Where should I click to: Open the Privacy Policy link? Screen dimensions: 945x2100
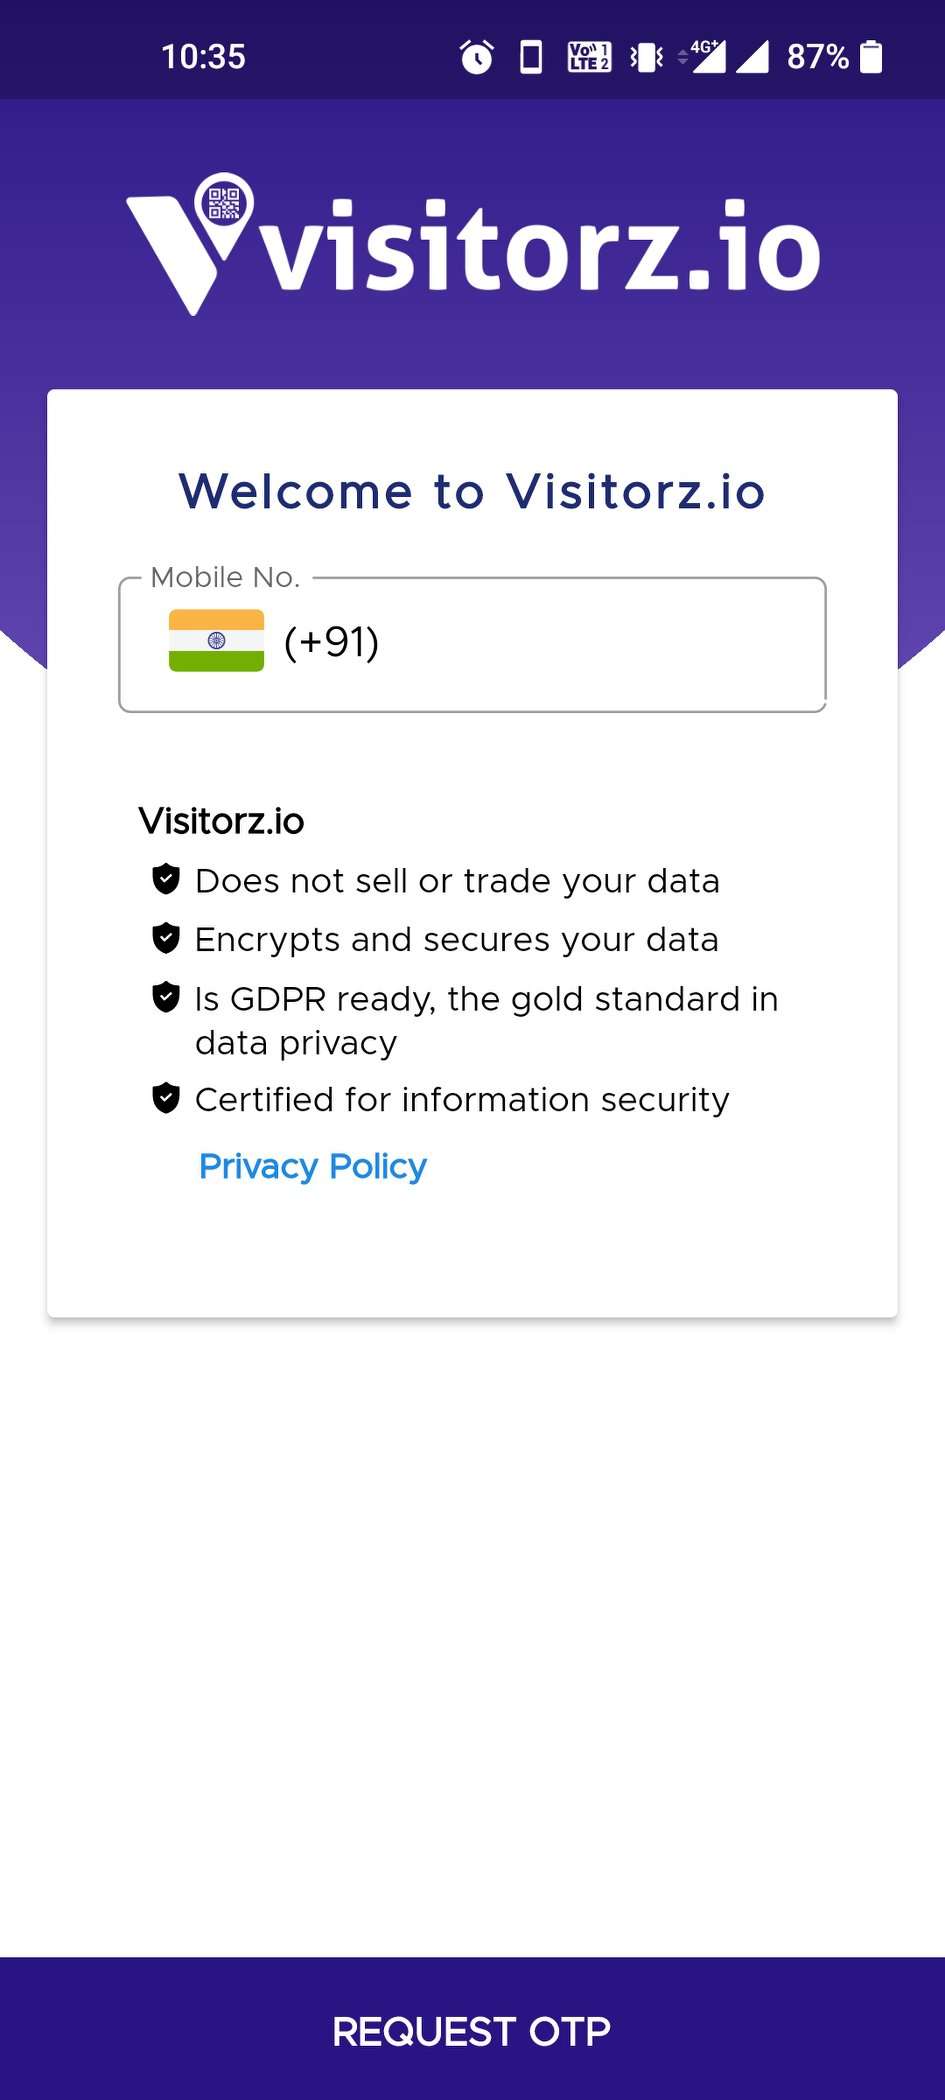[x=312, y=1166]
